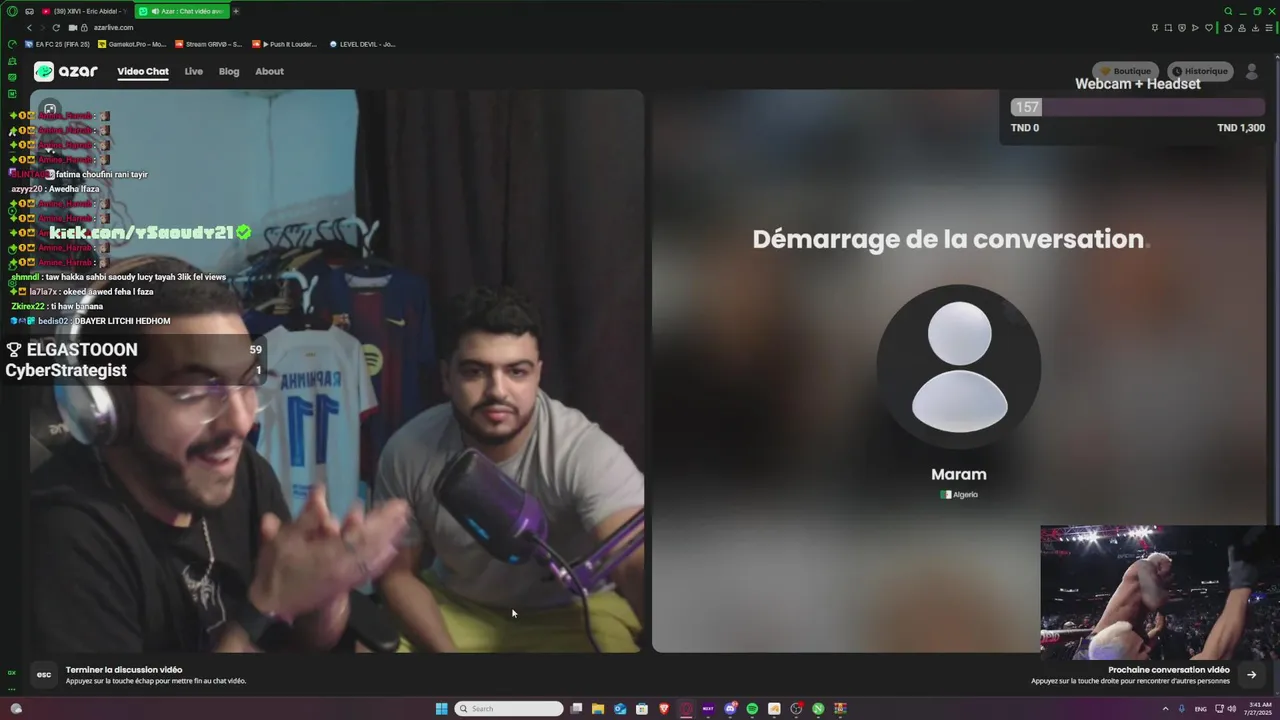Open File Explorer from taskbar

pos(598,709)
